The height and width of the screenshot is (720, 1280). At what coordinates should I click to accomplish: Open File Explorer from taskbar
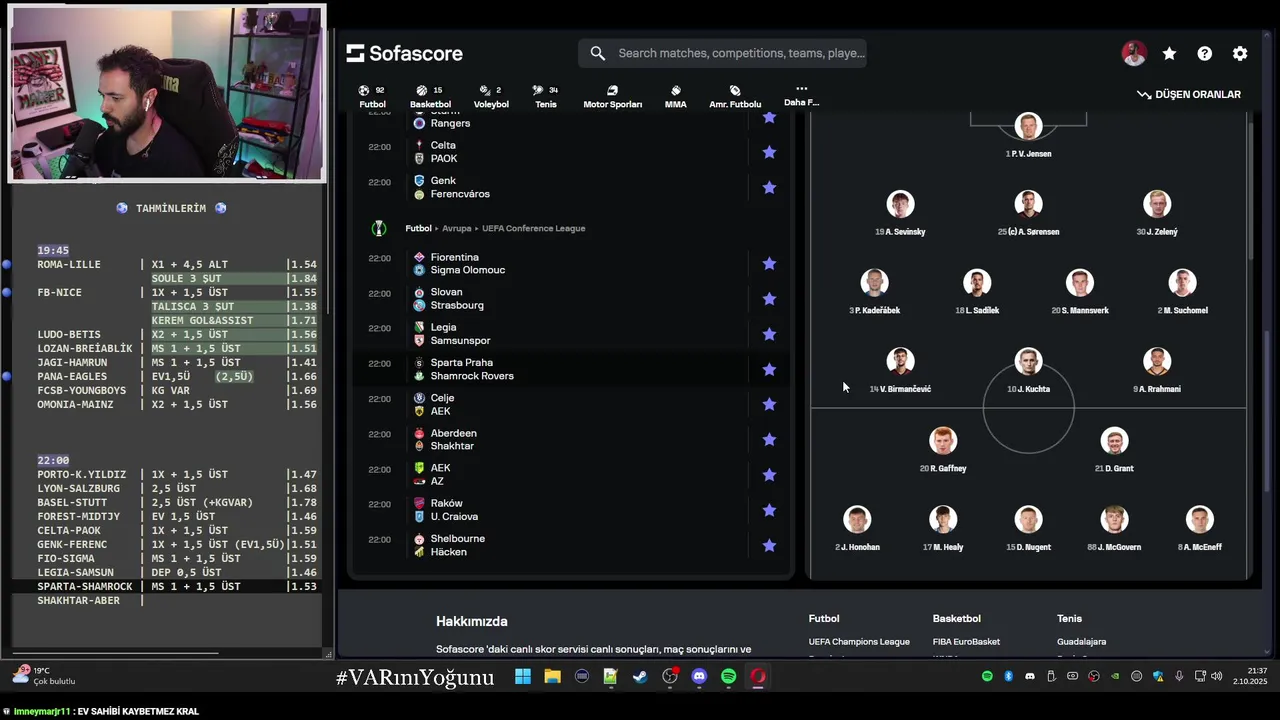coord(552,677)
